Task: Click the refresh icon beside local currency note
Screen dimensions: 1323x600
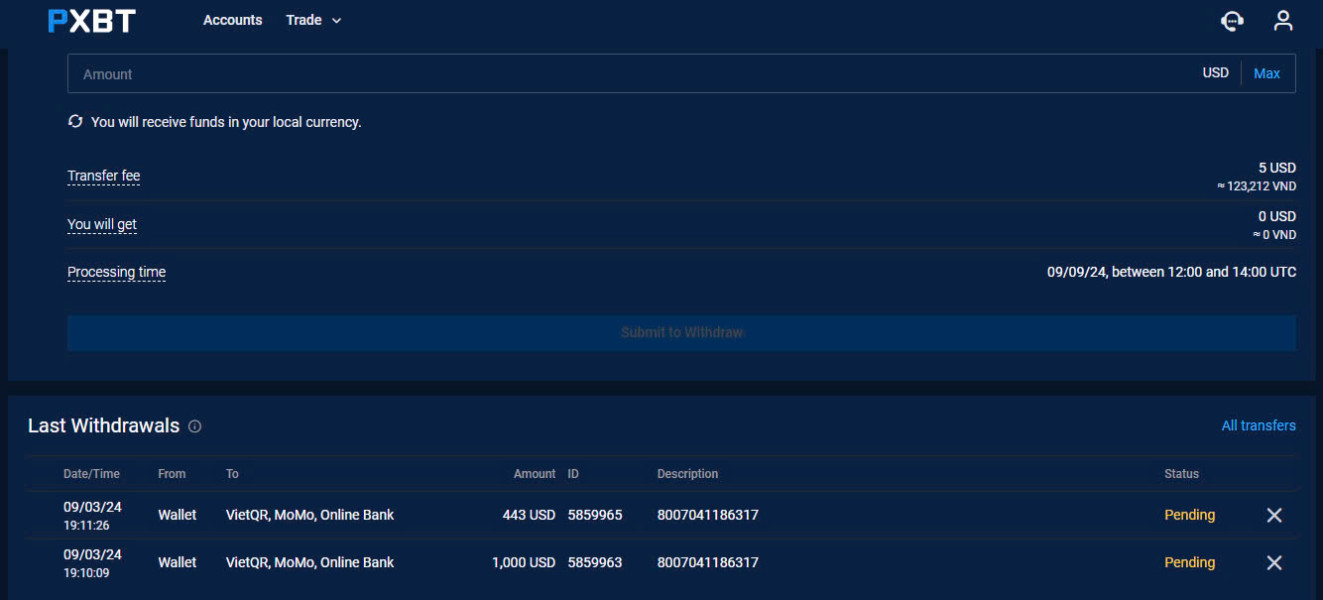Action: point(75,121)
